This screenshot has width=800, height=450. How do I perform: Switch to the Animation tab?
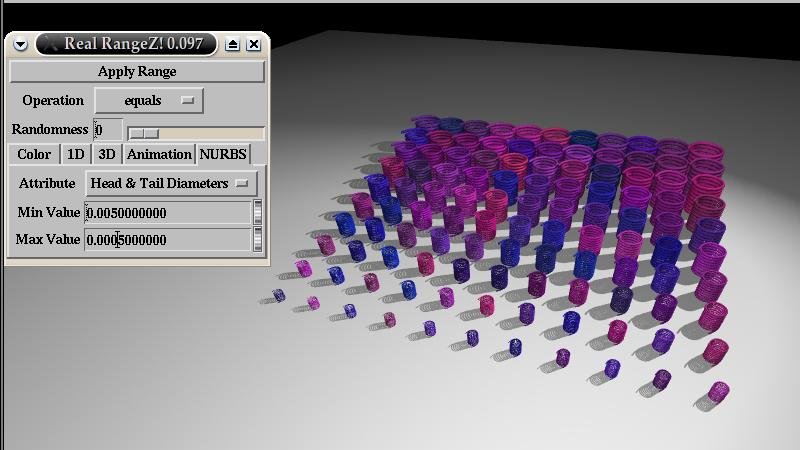point(159,154)
